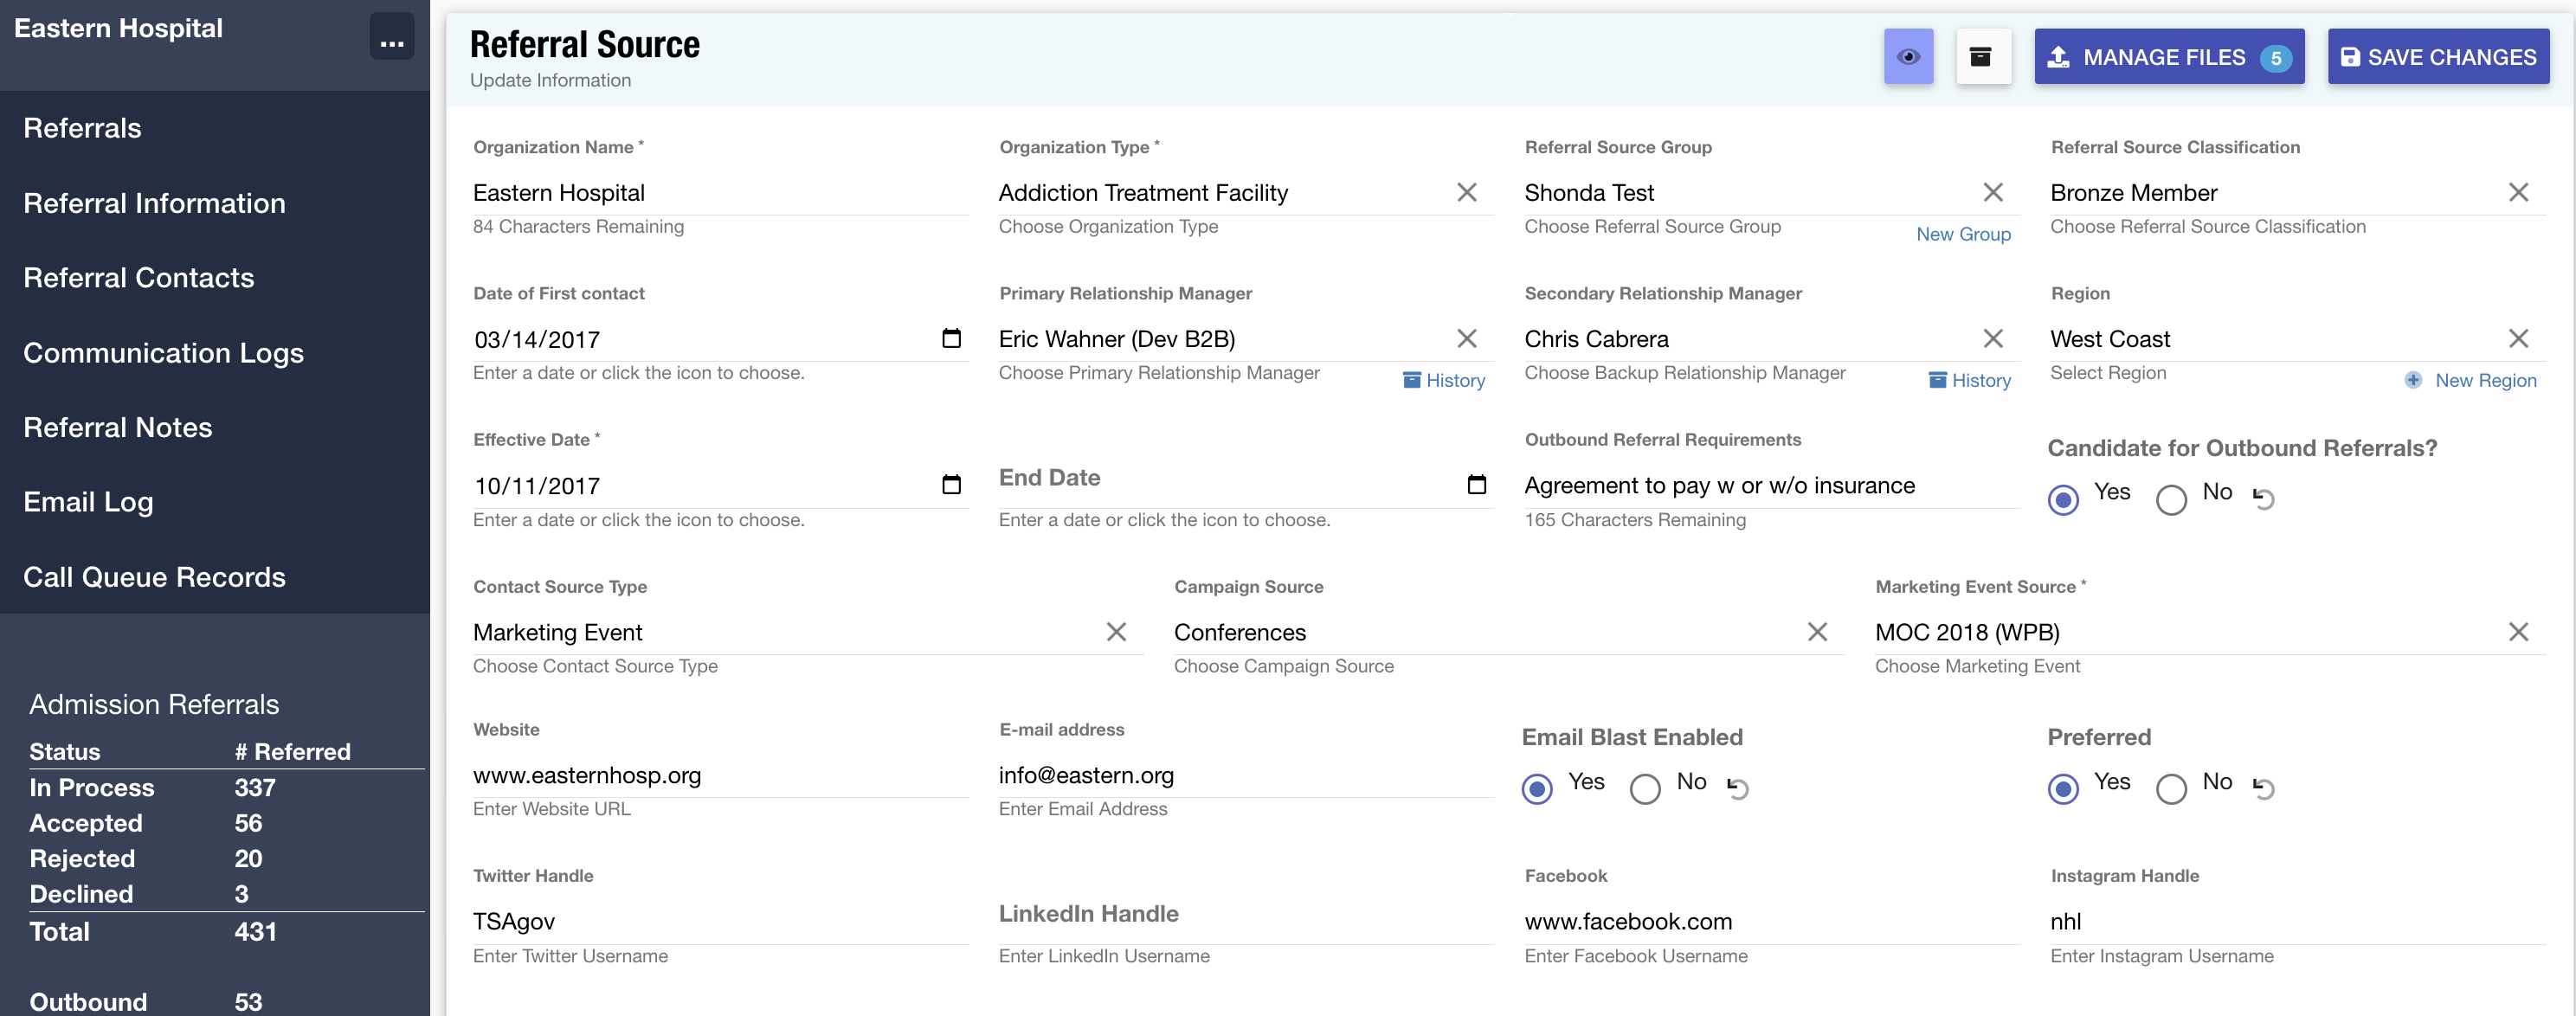Open the calendar picker for Date of First contact
This screenshot has height=1016, width=2576.
pyautogui.click(x=952, y=339)
